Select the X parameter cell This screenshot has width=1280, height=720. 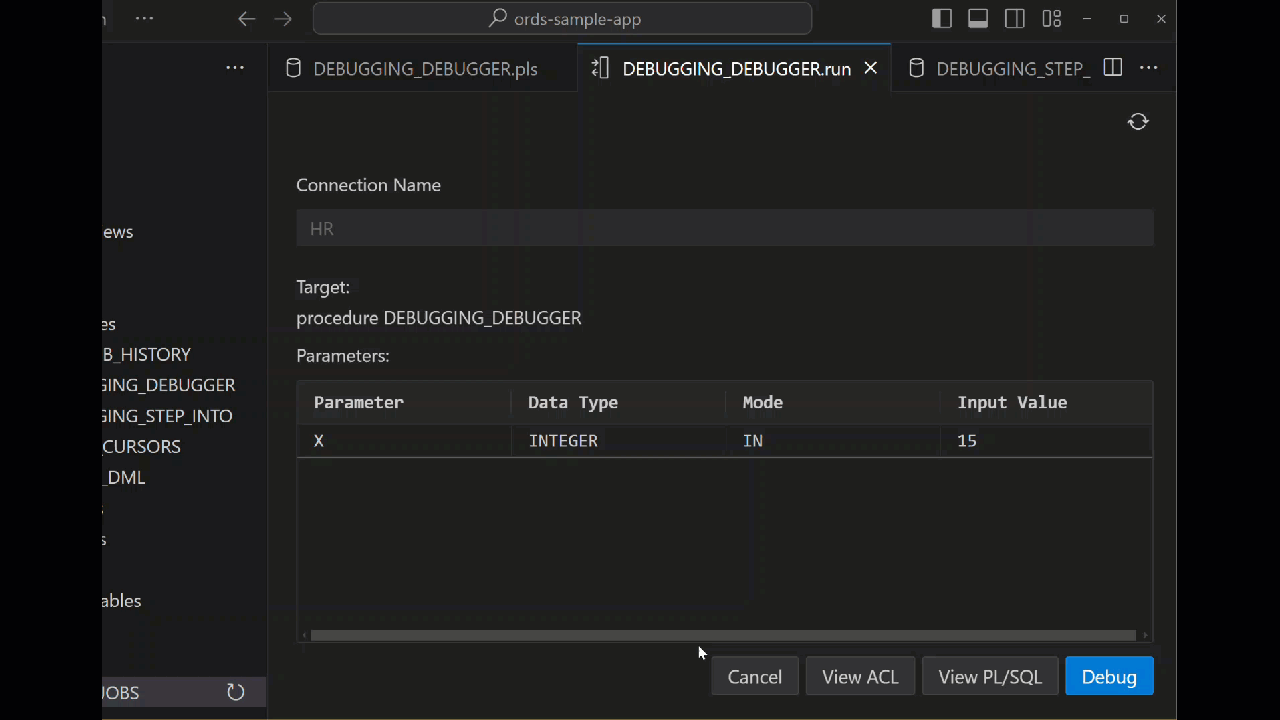pyautogui.click(x=404, y=440)
